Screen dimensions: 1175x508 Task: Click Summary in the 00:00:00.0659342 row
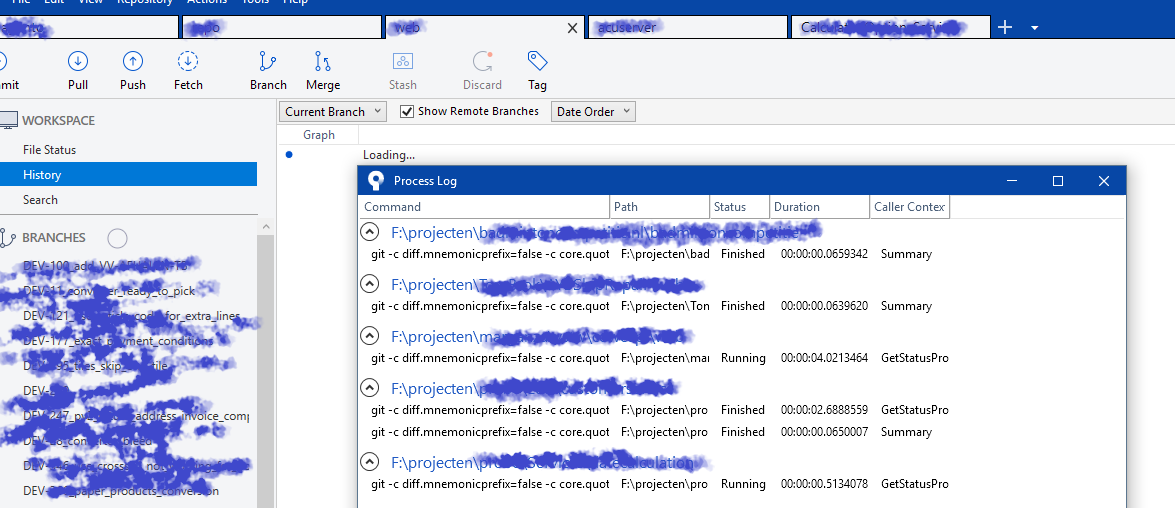click(906, 254)
